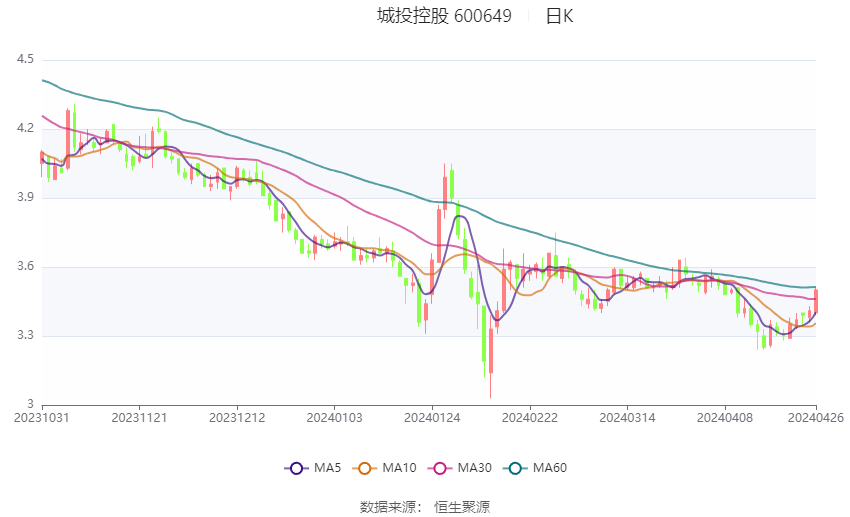Screen dimensions: 850x517
Task: Toggle the MA60 legend series
Action: (535, 468)
